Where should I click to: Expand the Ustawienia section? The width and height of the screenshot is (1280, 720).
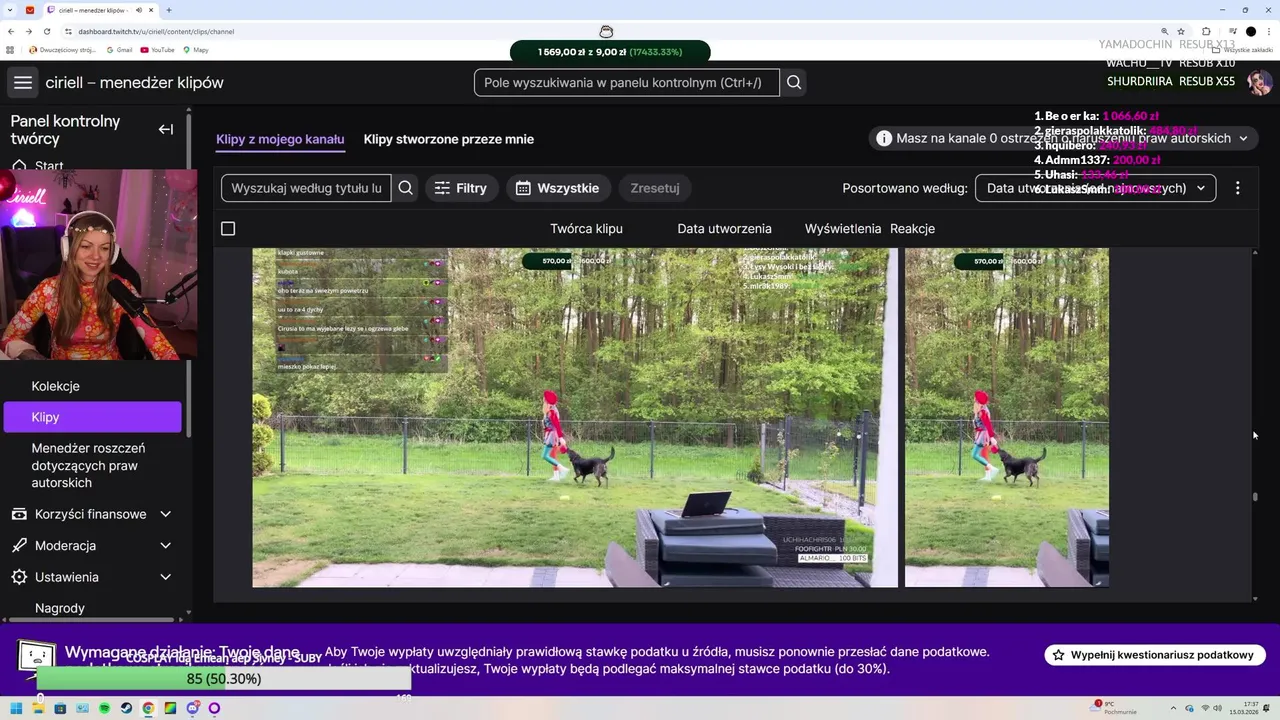click(92, 577)
